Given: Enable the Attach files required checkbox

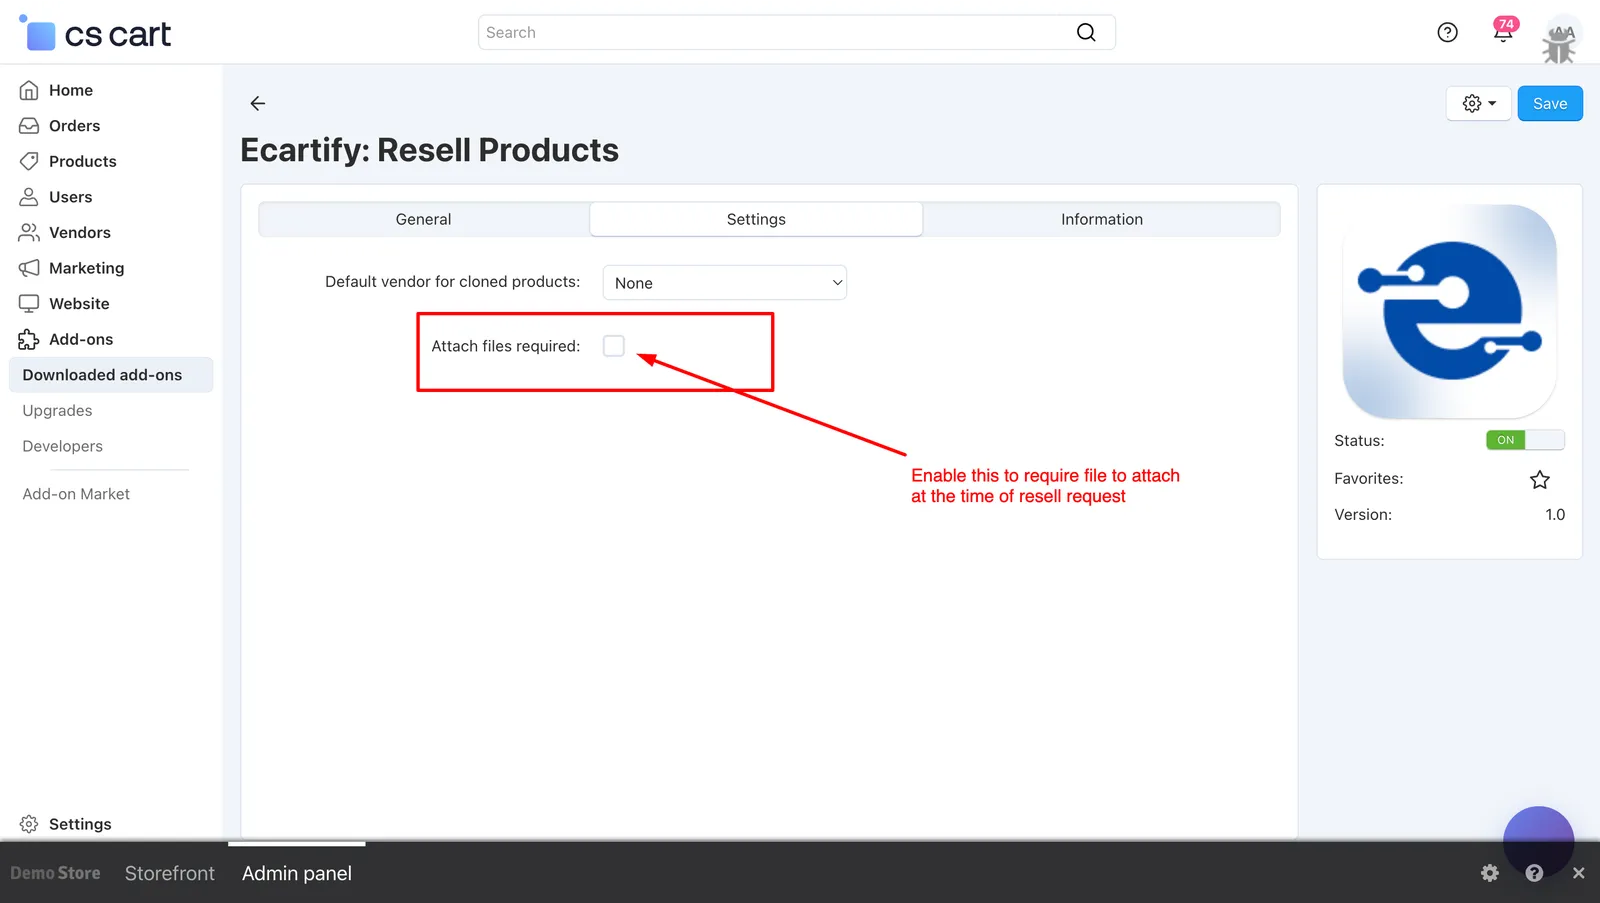Looking at the screenshot, I should point(614,346).
